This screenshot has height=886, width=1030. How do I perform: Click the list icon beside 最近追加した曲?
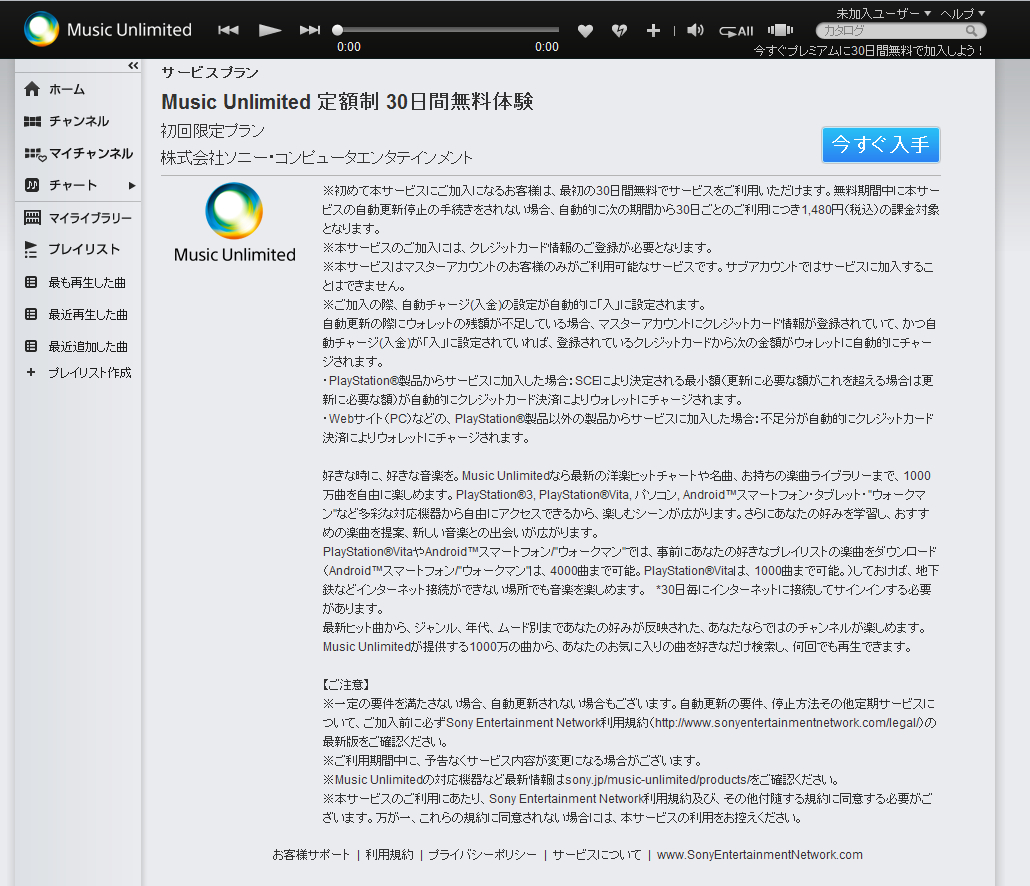pos(31,346)
